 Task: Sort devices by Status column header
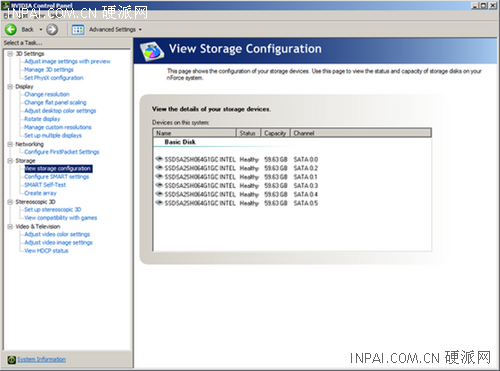[x=248, y=133]
